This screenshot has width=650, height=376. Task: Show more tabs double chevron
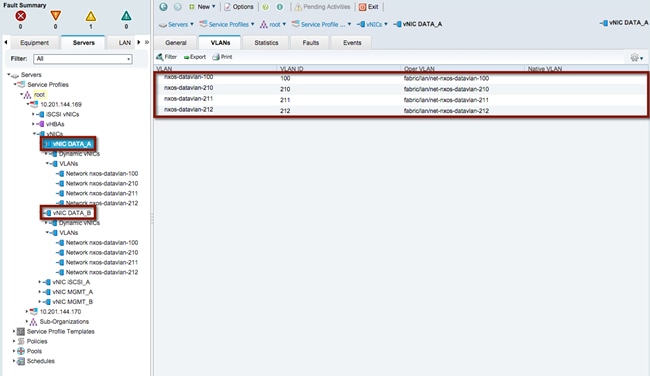coord(147,42)
